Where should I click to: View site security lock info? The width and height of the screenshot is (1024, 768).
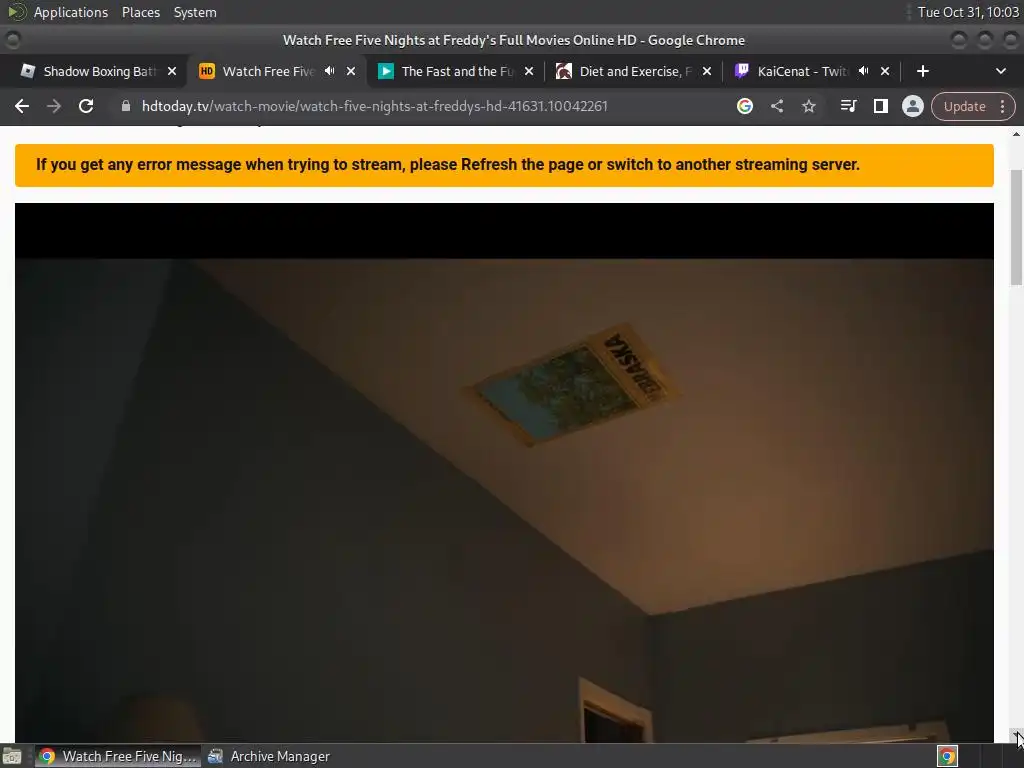tap(126, 106)
